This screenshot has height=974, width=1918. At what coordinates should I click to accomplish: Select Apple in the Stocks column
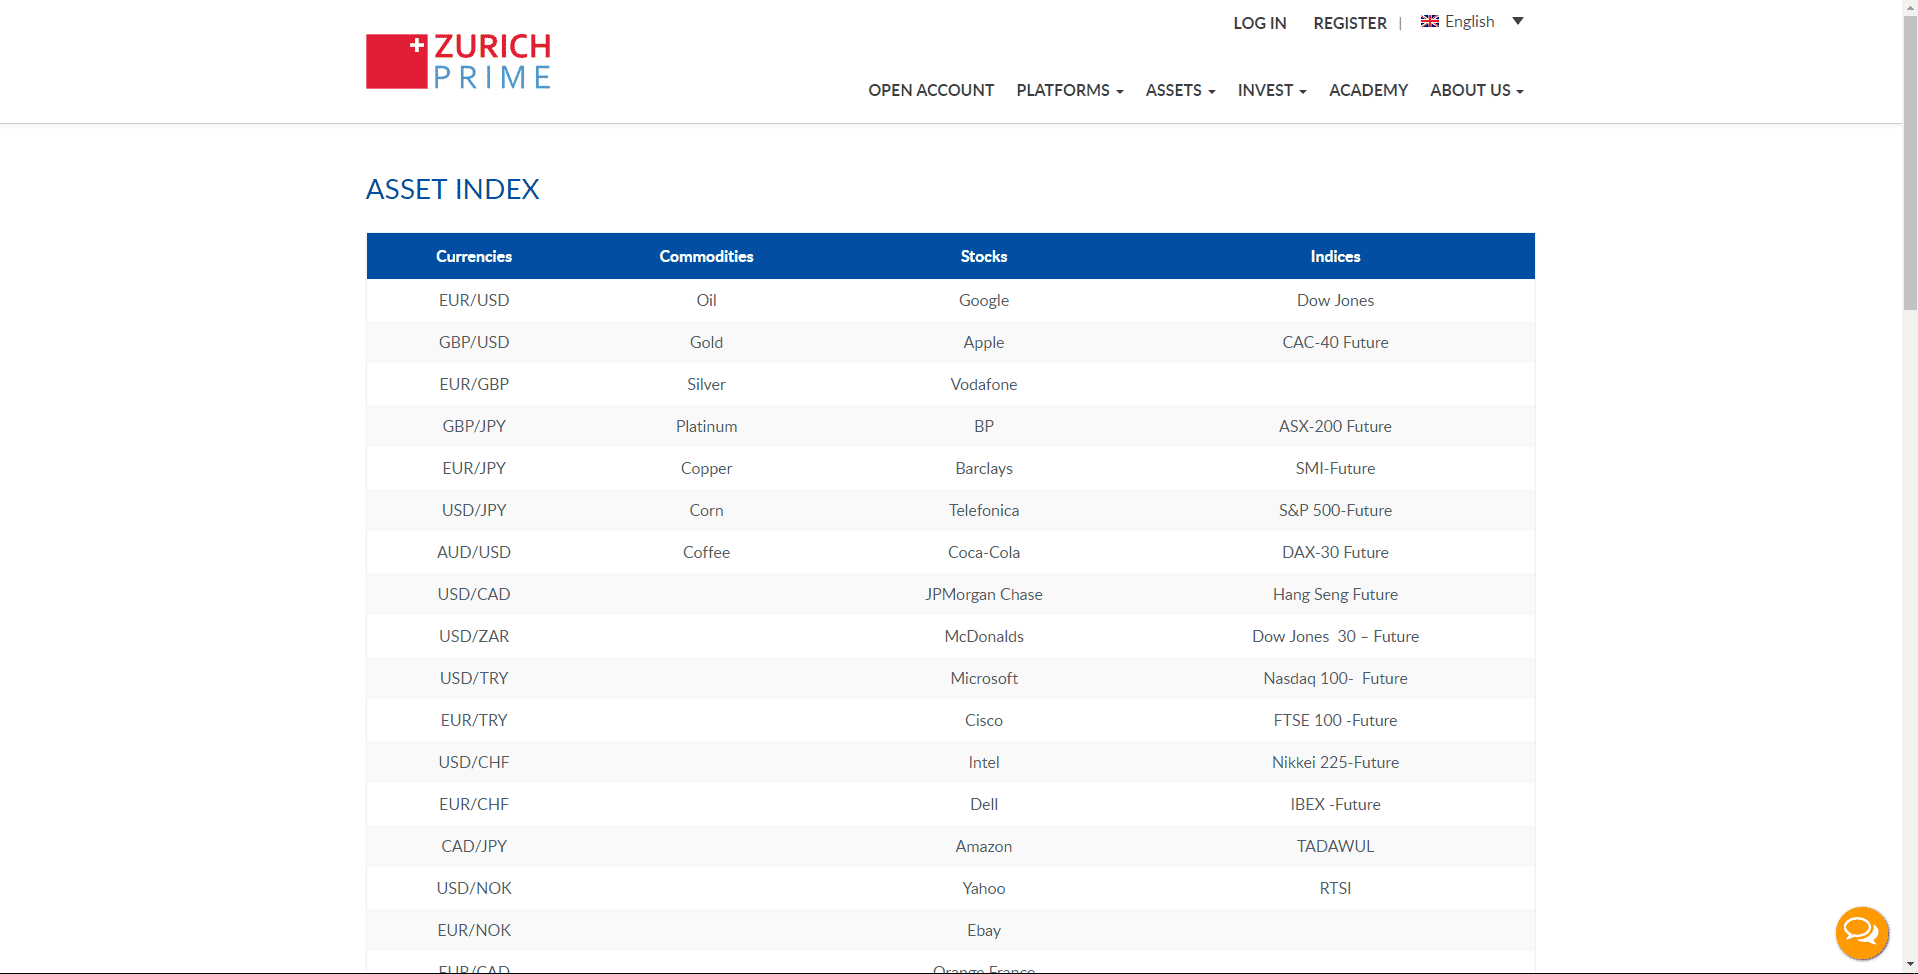tap(983, 342)
